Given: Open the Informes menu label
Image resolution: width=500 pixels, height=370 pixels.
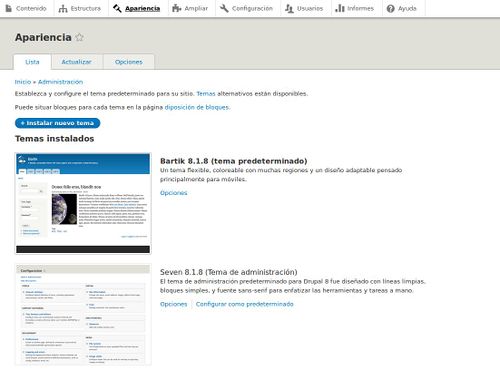Looking at the screenshot, I should pos(360,8).
